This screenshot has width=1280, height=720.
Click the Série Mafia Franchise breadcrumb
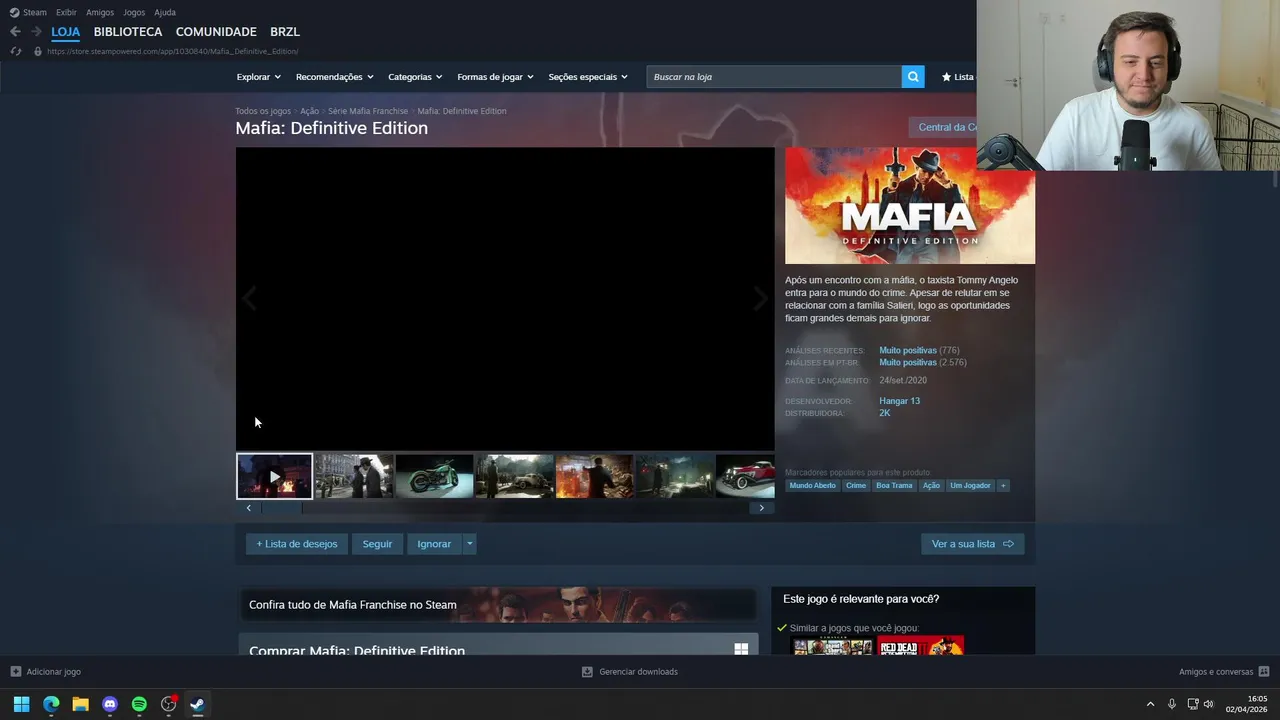368,111
